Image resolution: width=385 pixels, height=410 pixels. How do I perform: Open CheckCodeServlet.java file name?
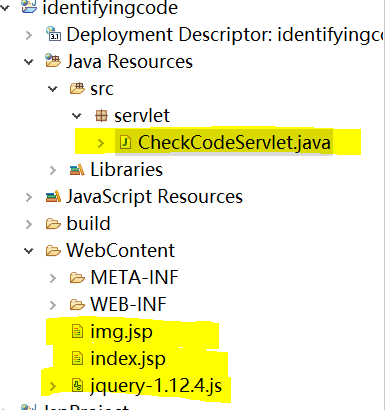pyautogui.click(x=234, y=143)
